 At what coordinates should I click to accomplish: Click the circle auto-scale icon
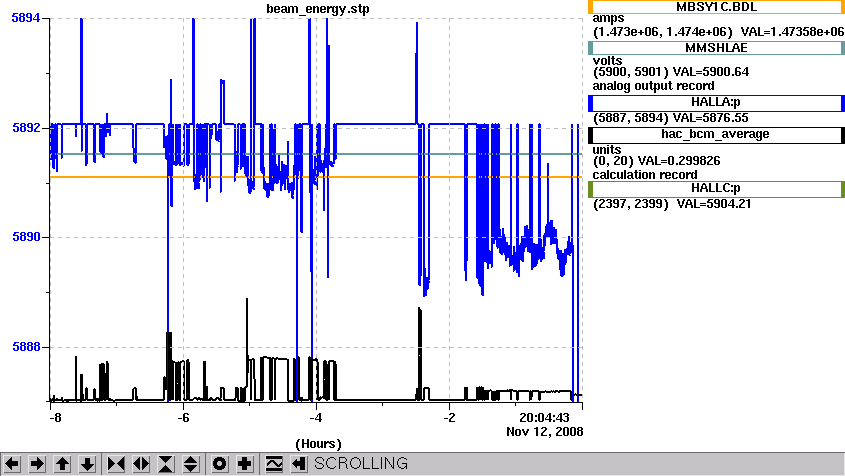220,464
